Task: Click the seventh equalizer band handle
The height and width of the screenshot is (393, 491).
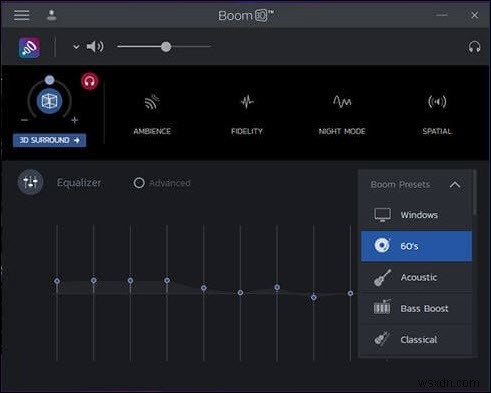Action: click(x=277, y=287)
